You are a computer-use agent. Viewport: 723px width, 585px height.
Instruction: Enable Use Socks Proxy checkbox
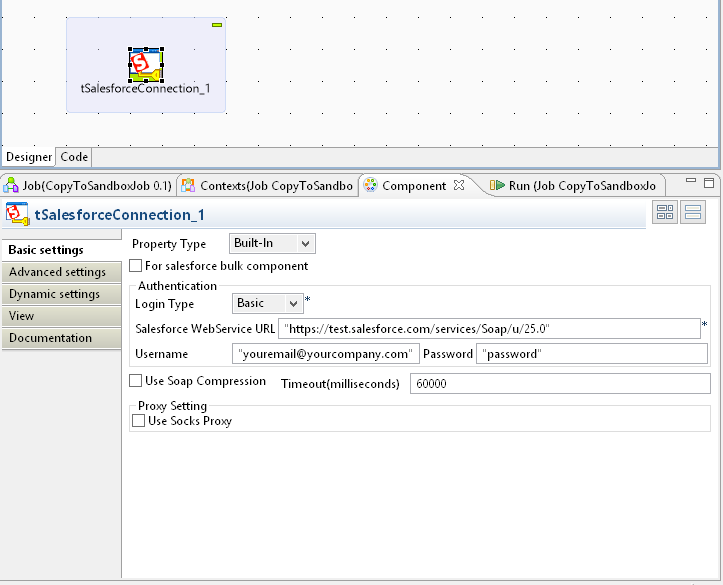pyautogui.click(x=138, y=420)
